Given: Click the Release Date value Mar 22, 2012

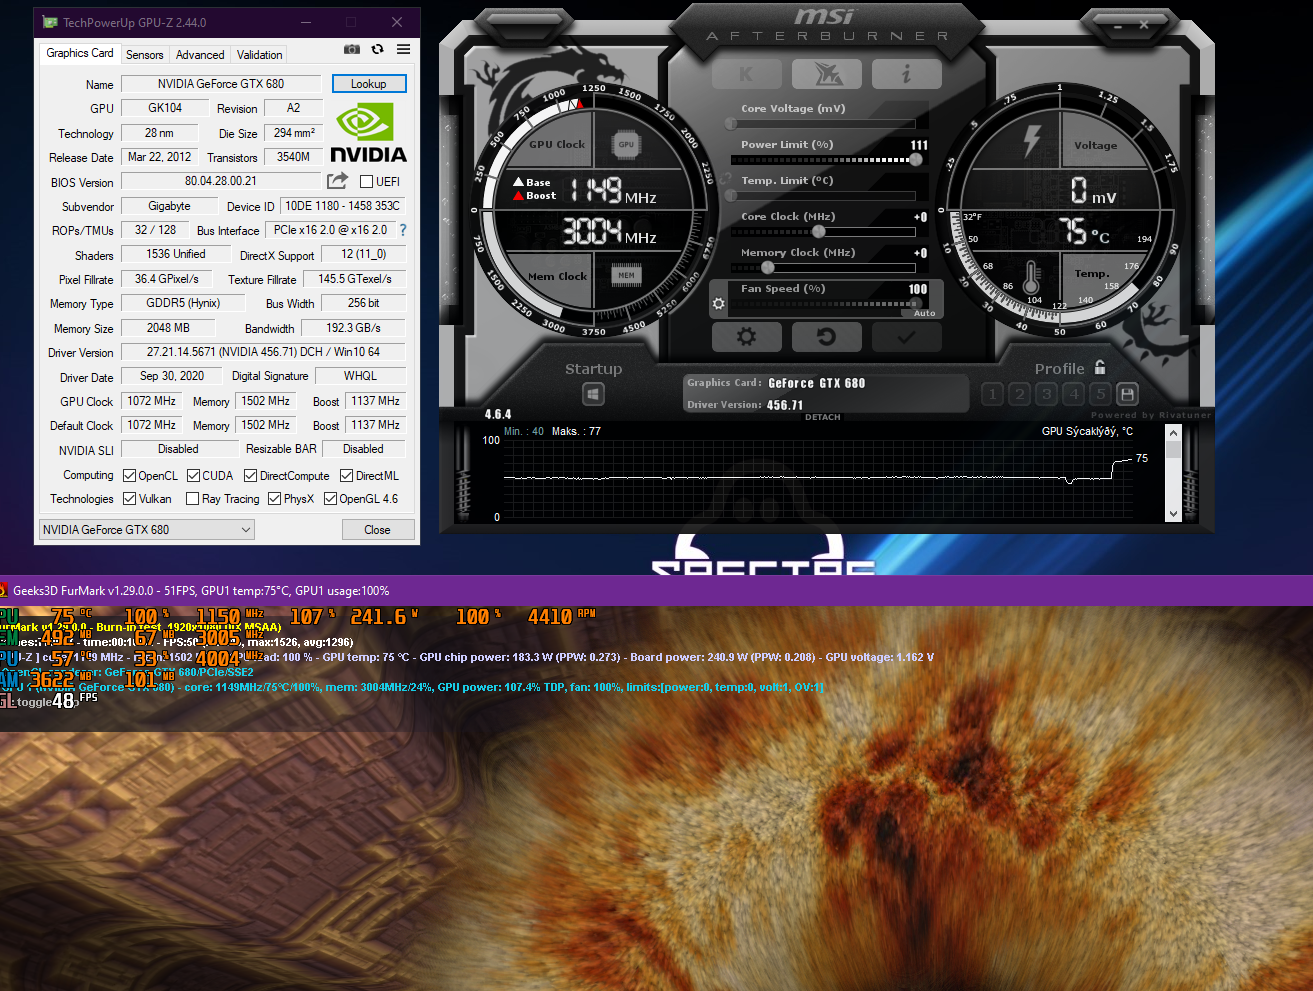Looking at the screenshot, I should [x=159, y=157].
